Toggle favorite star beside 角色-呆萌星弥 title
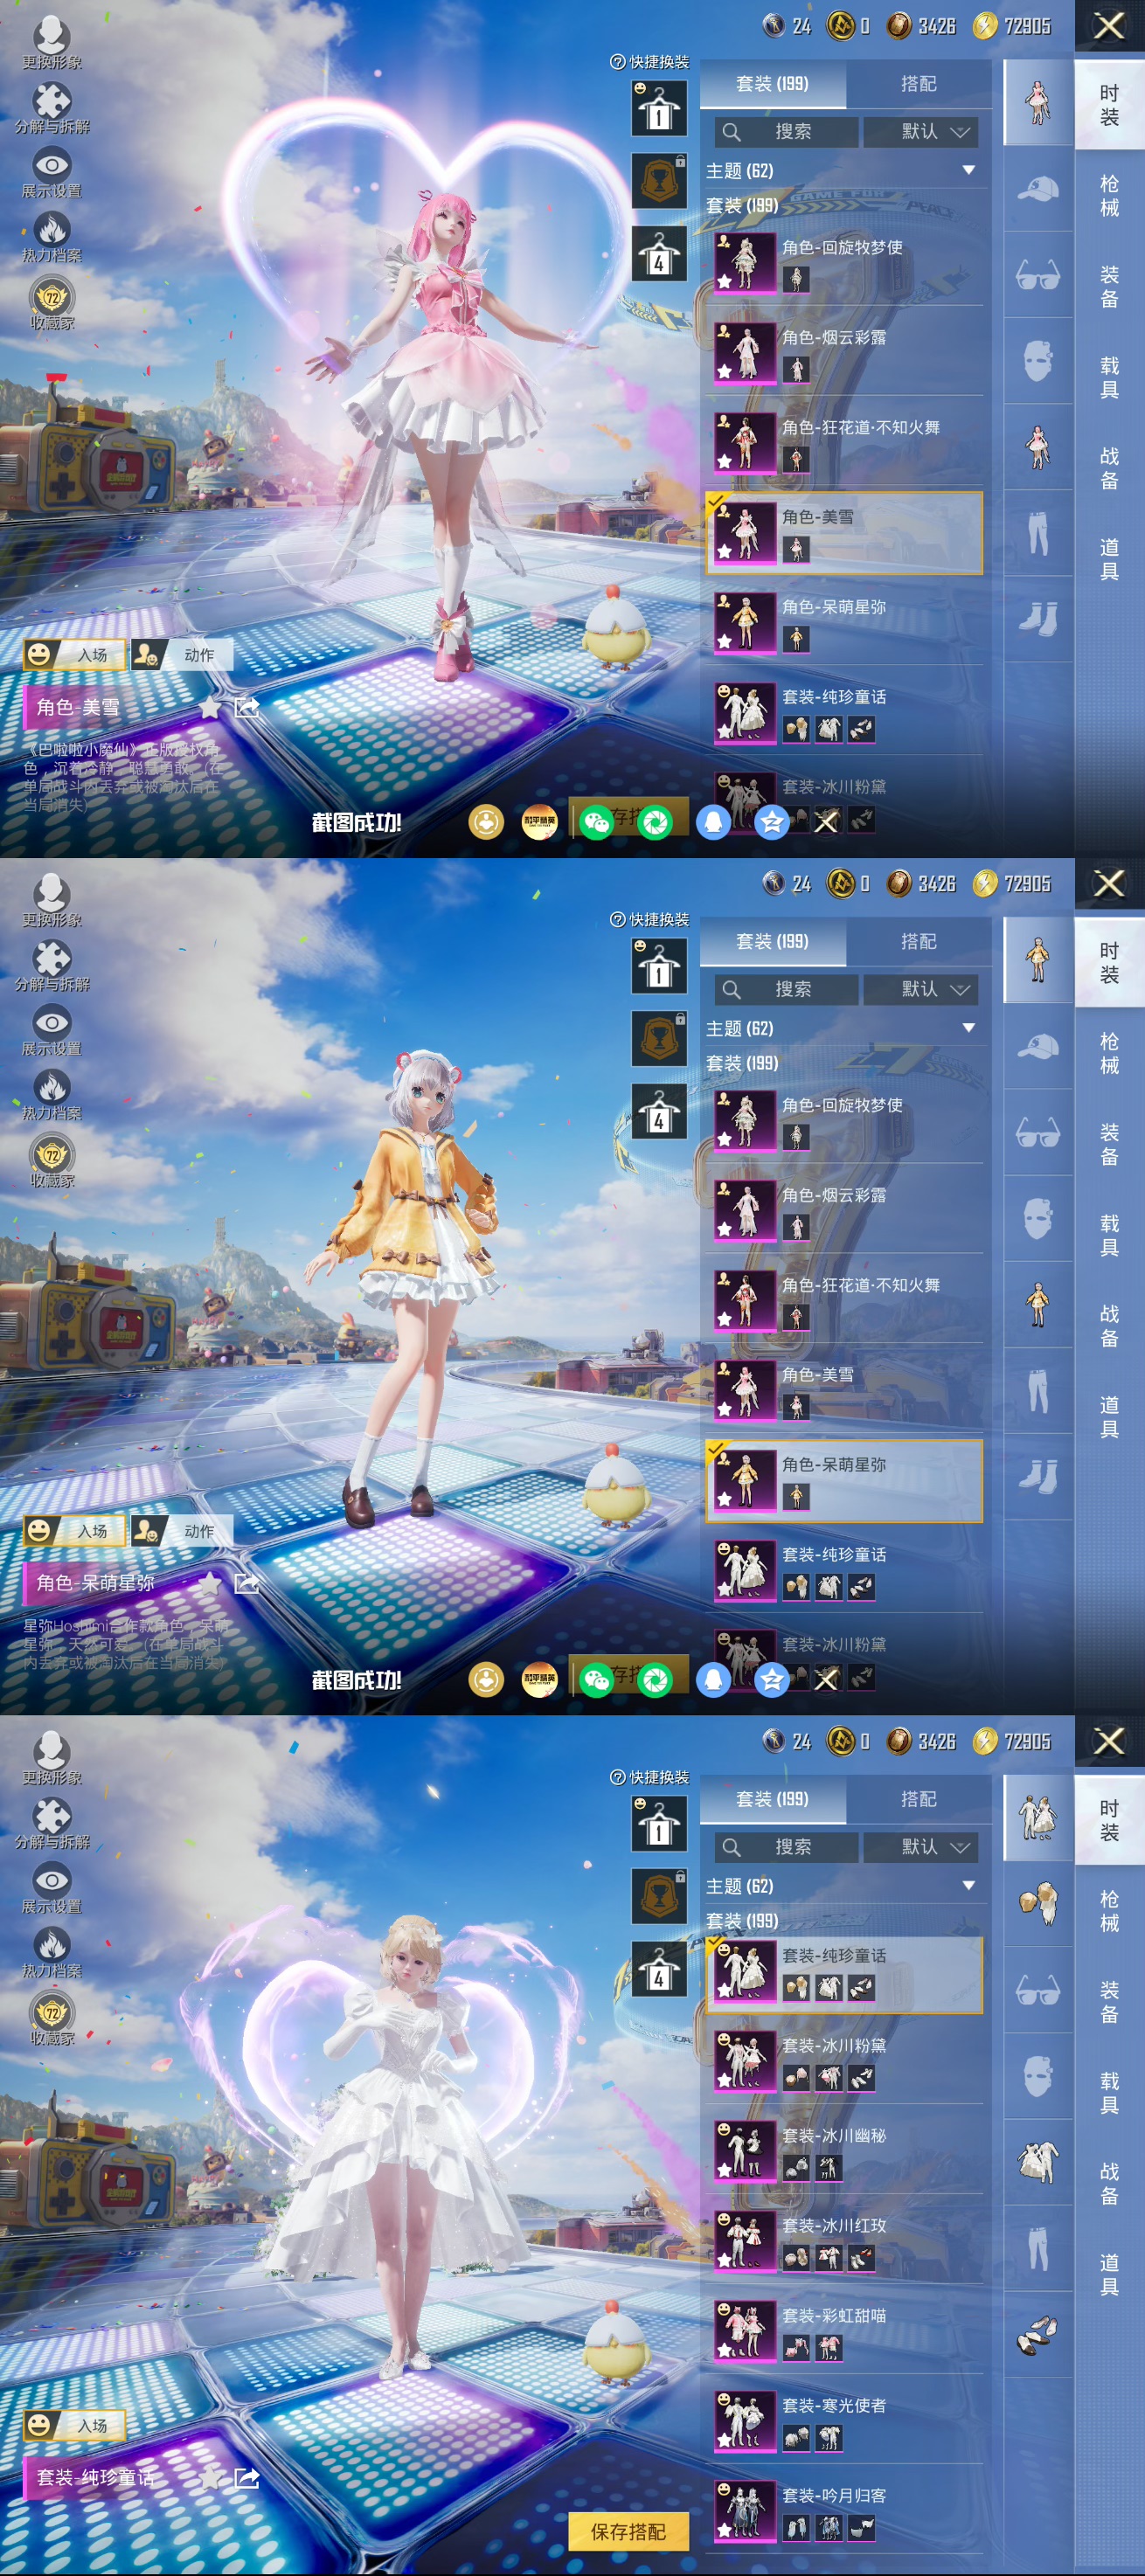The width and height of the screenshot is (1145, 2576). 210,1583
